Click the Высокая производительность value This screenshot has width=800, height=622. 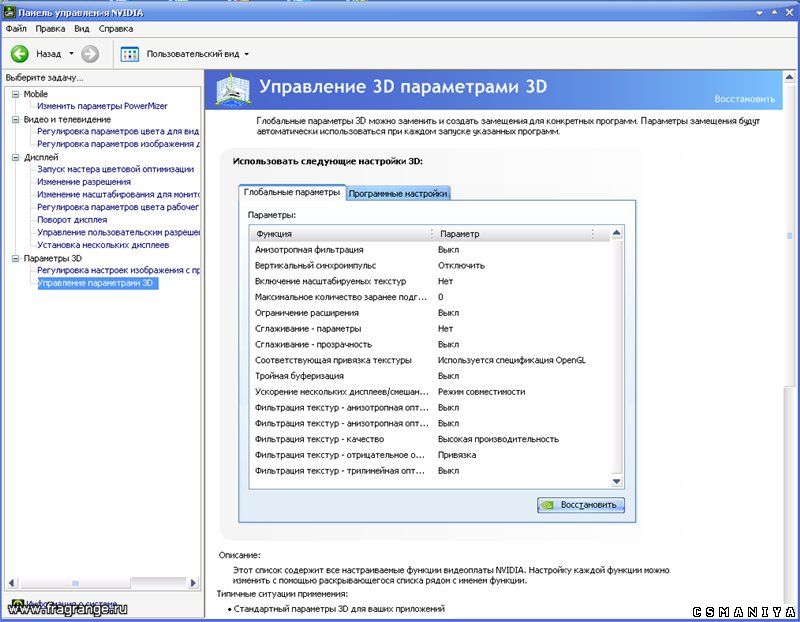coord(498,440)
